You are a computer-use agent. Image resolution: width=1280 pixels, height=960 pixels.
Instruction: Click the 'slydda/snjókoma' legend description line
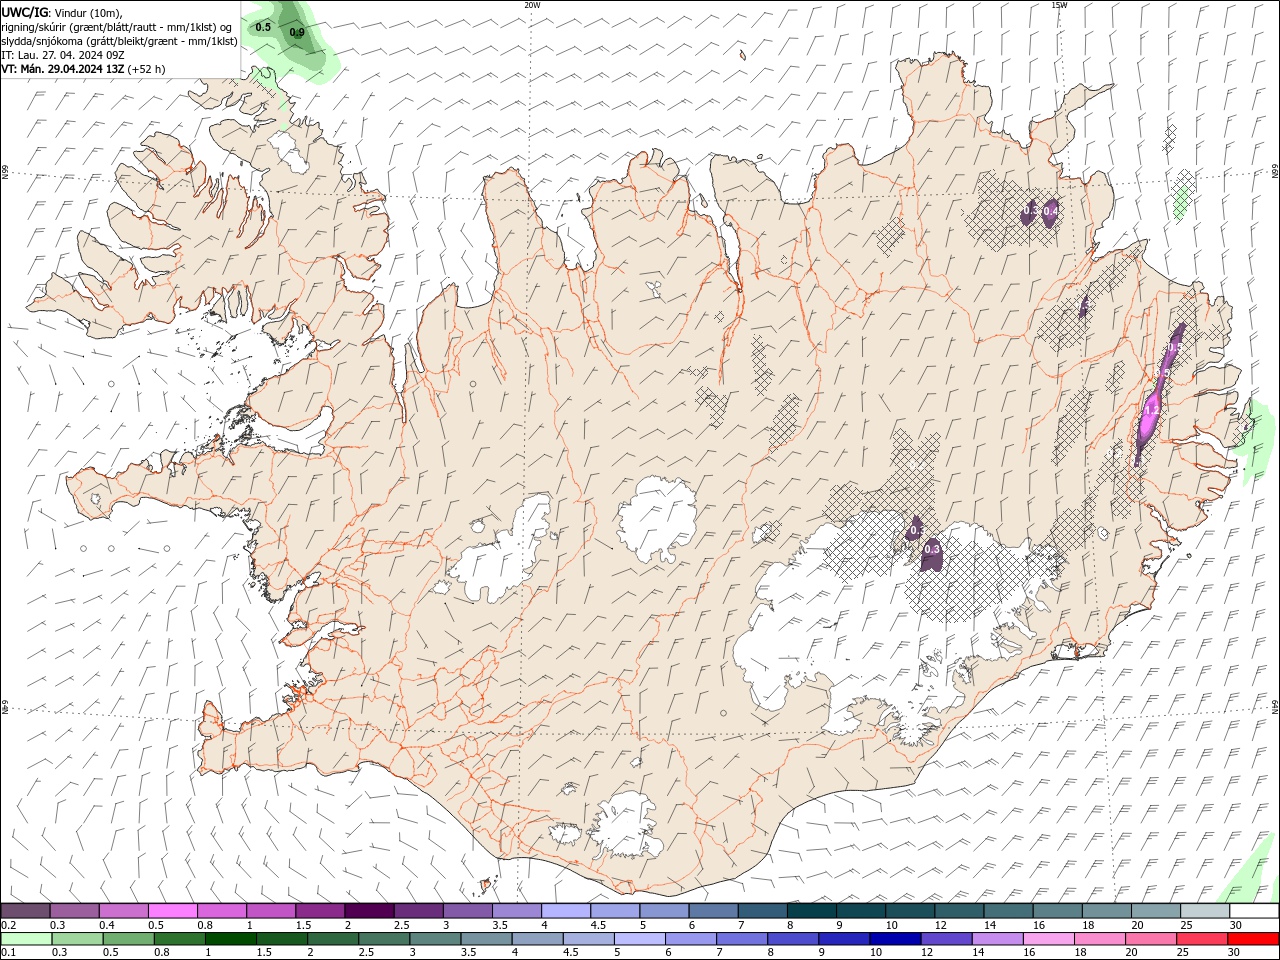(x=119, y=41)
